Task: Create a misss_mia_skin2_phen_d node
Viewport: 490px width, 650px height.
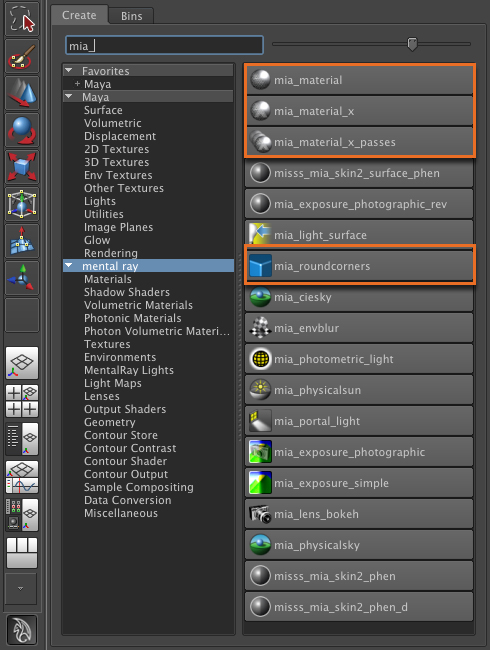Action: [359, 607]
